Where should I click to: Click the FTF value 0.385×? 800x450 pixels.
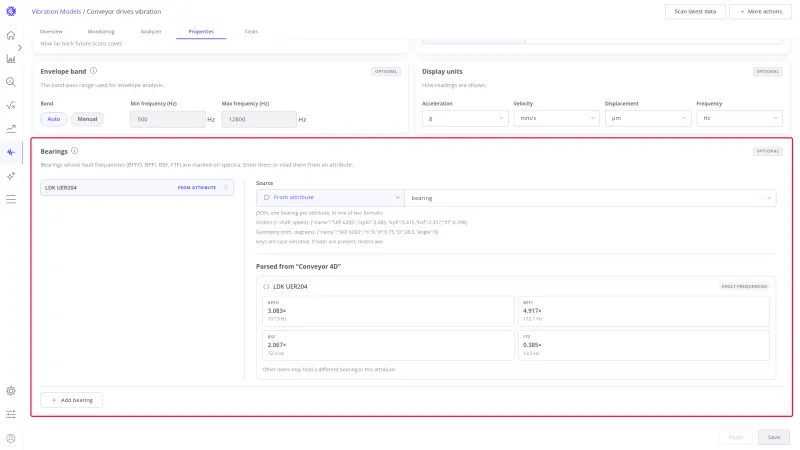pyautogui.click(x=532, y=345)
